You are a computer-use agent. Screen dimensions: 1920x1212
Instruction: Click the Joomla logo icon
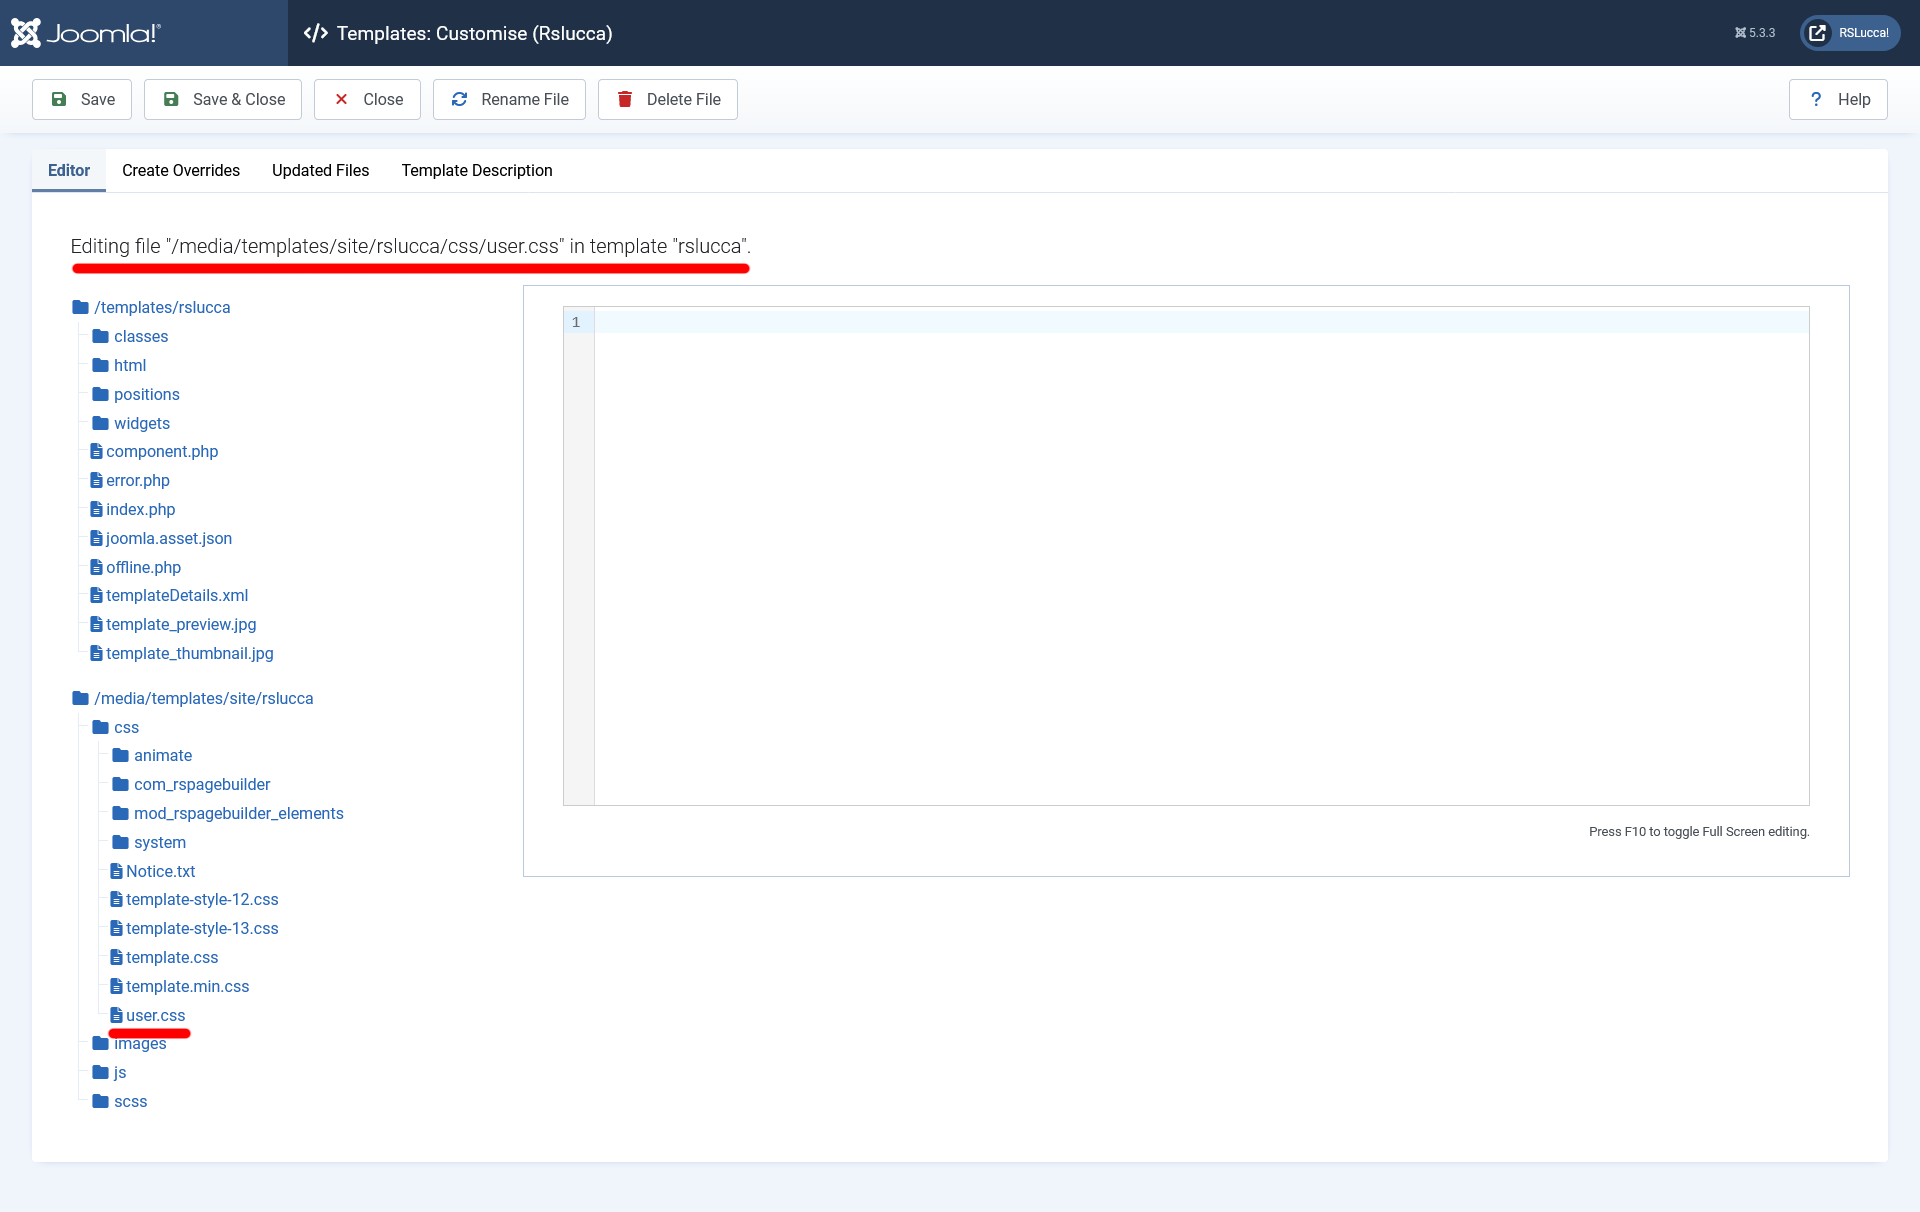26,33
